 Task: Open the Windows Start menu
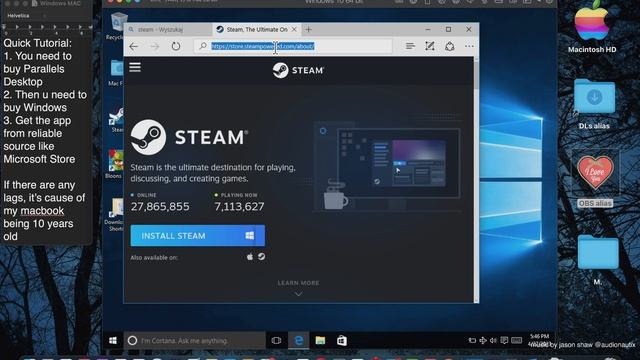113,340
